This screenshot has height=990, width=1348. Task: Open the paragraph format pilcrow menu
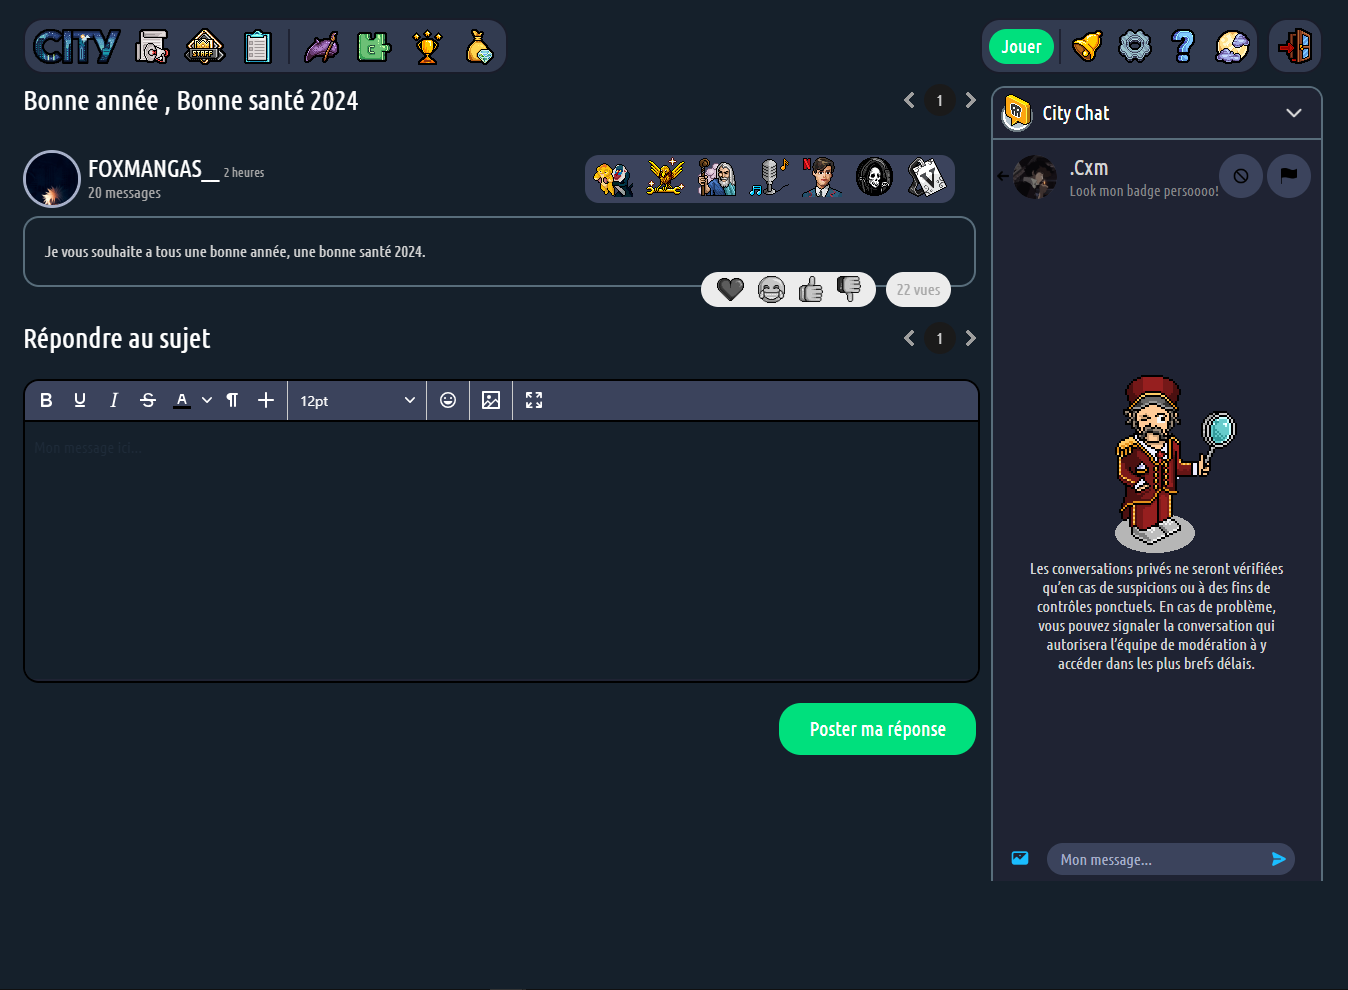point(232,400)
